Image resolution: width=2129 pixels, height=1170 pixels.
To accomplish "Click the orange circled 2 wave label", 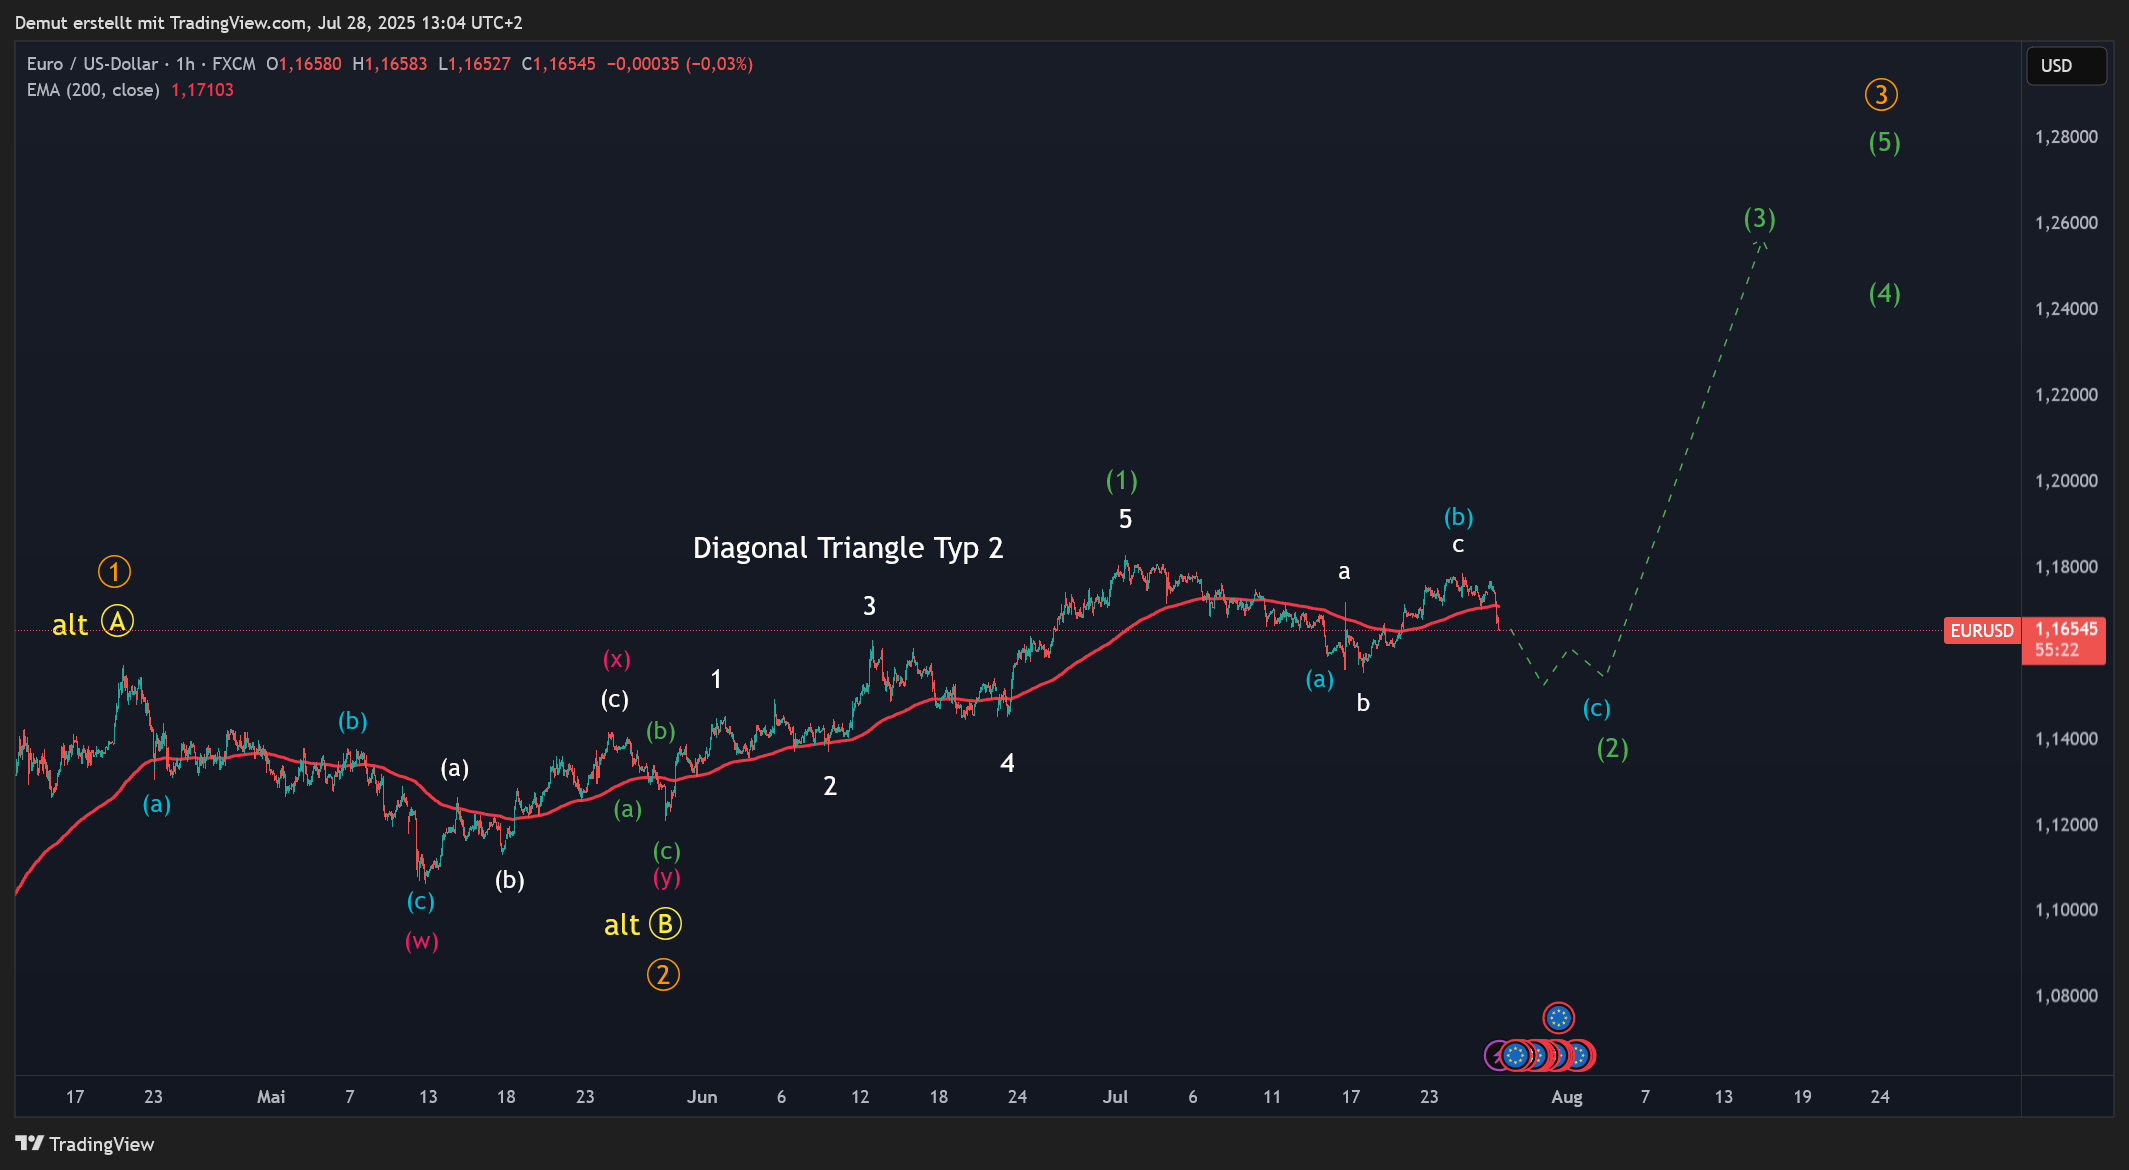I will 663,974.
